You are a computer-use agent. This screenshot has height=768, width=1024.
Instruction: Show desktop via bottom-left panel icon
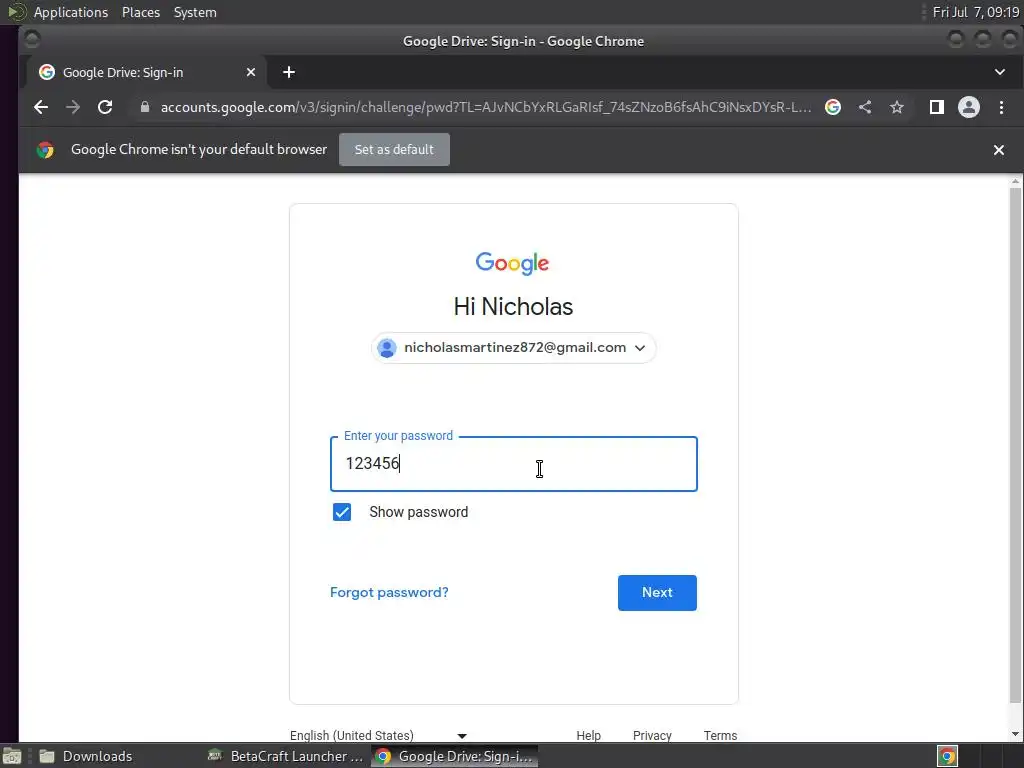pyautogui.click(x=12, y=756)
